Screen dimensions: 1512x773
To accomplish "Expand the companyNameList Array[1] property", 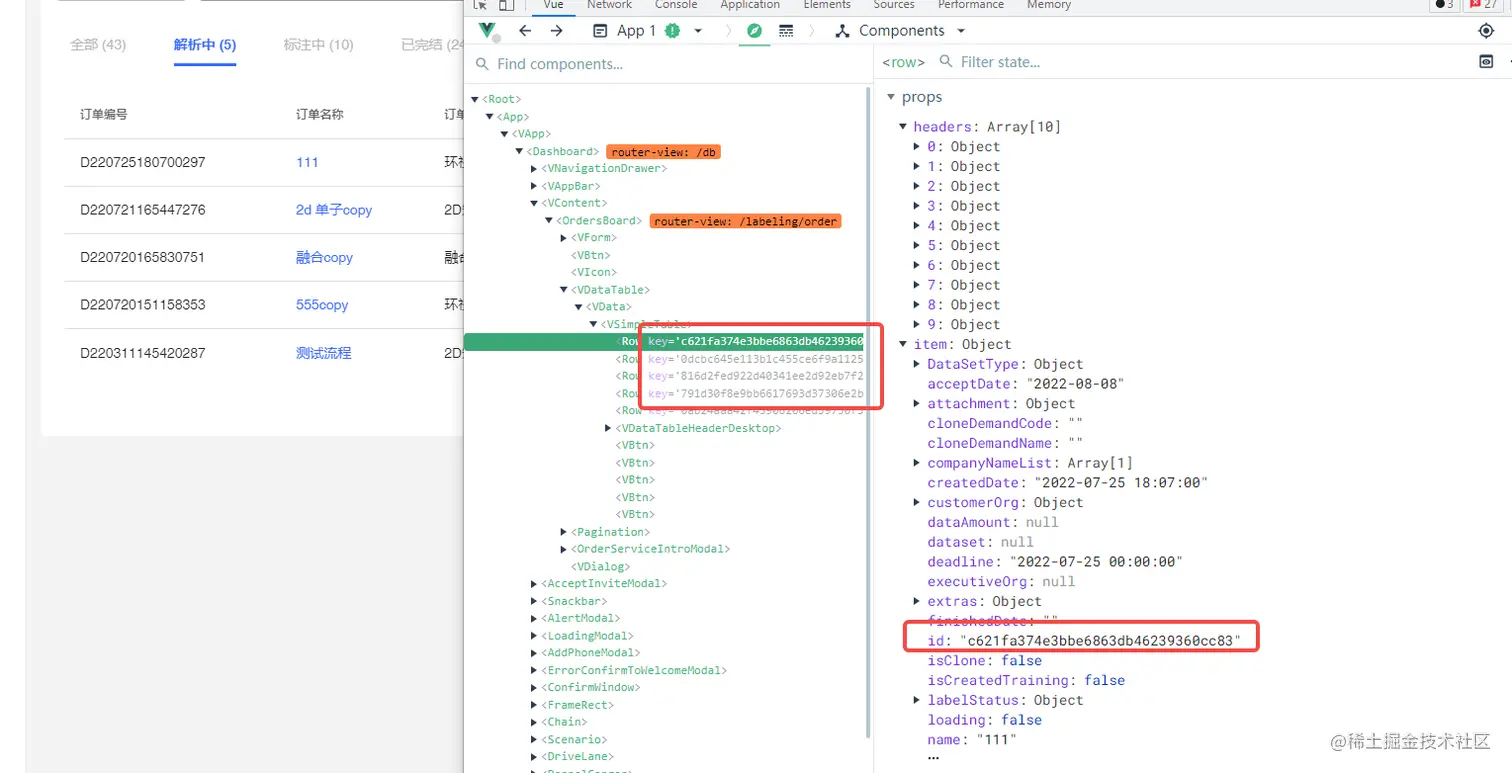I will point(917,463).
